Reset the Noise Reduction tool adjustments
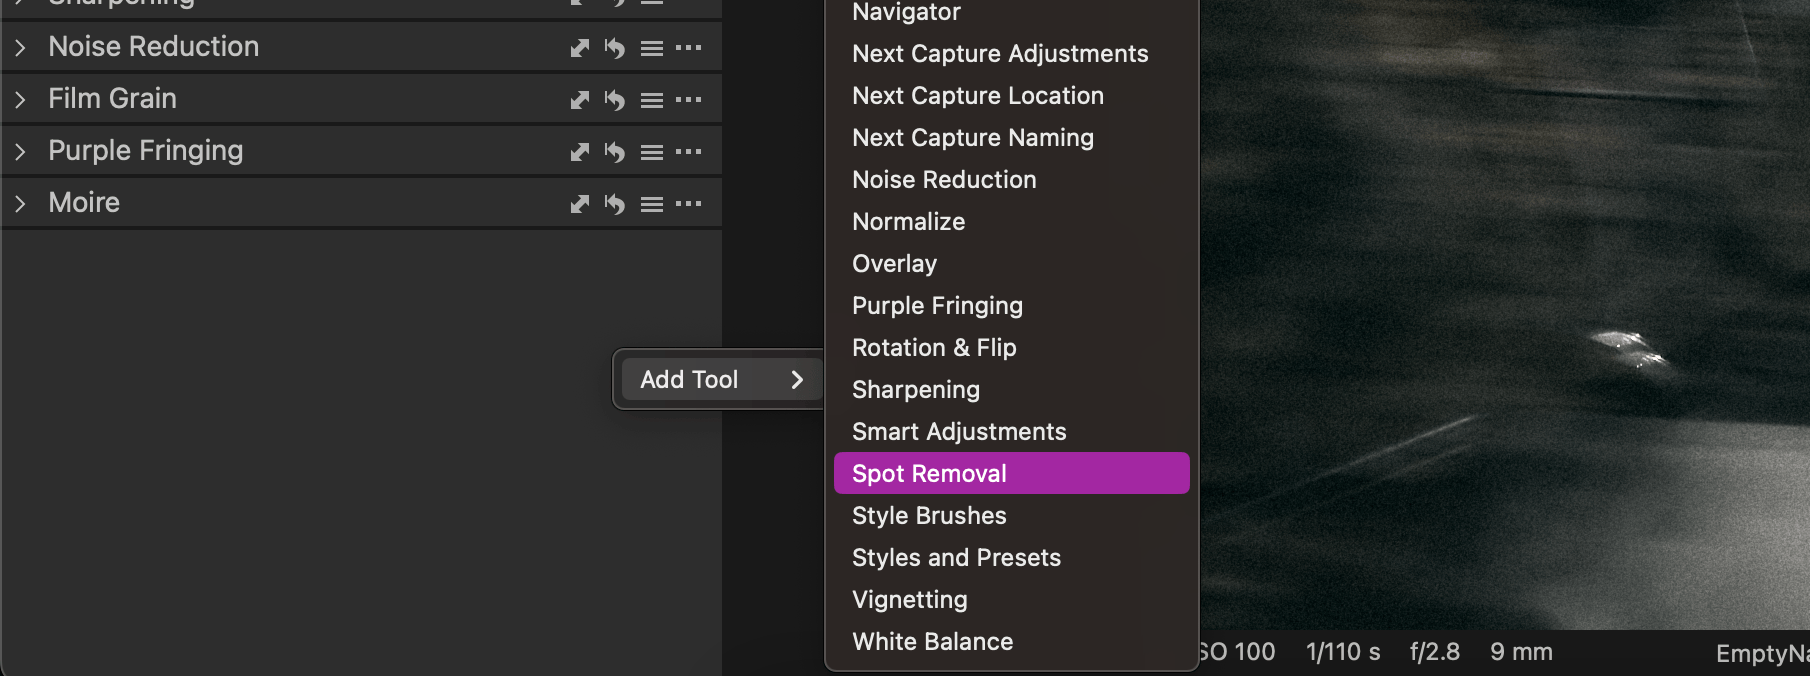1810x676 pixels. click(614, 48)
